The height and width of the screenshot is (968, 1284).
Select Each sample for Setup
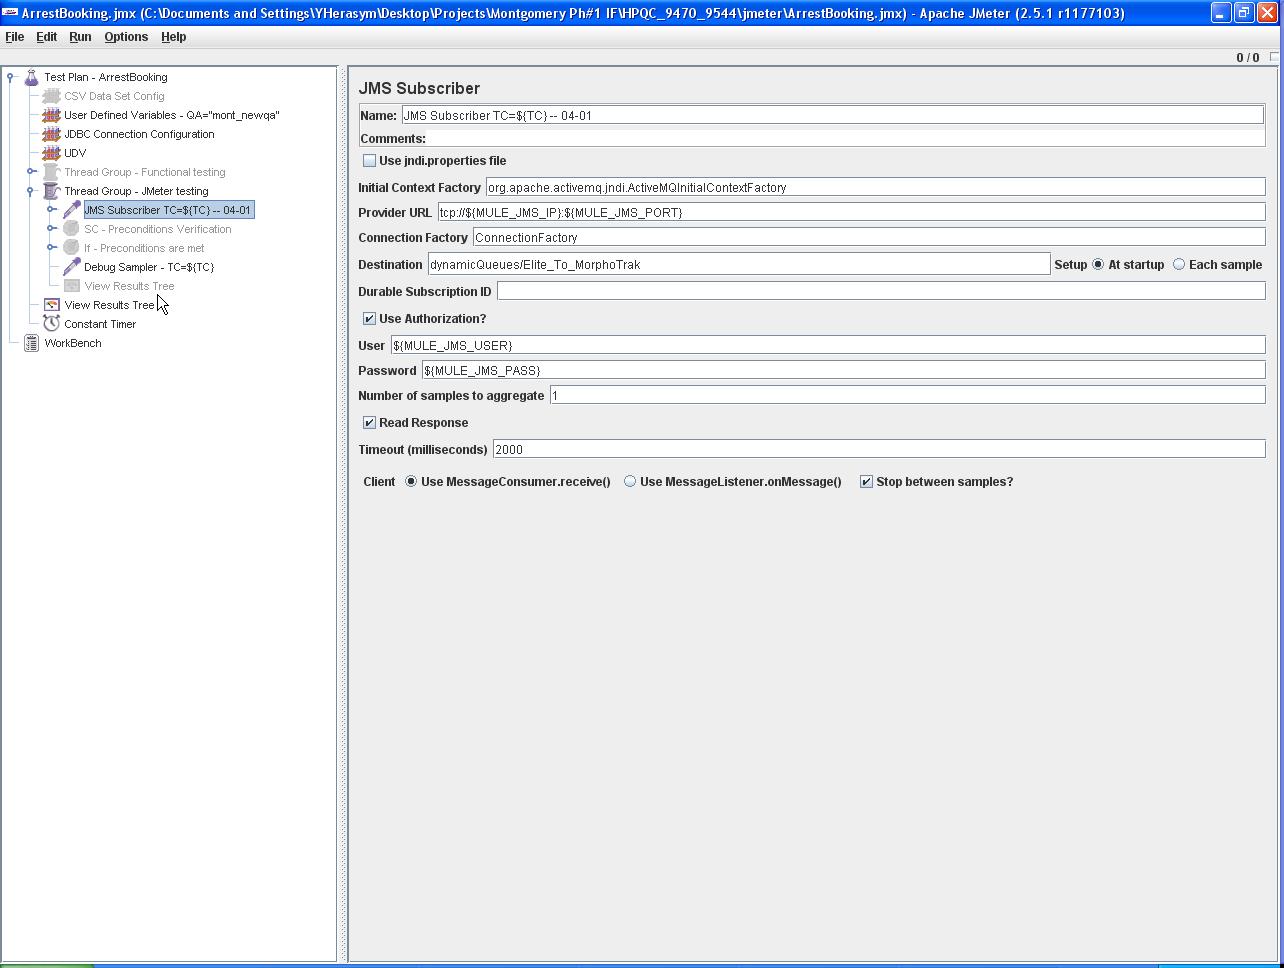pyautogui.click(x=1178, y=264)
